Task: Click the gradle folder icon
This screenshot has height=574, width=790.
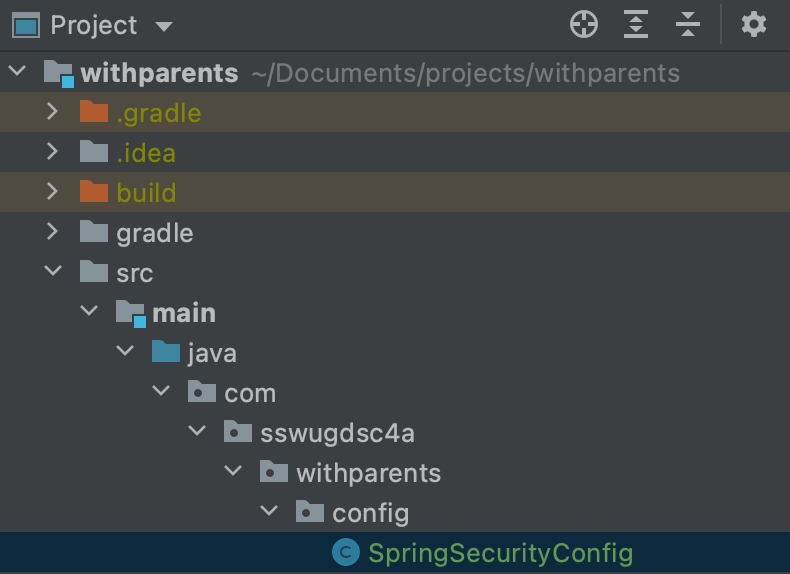Action: tap(94, 231)
